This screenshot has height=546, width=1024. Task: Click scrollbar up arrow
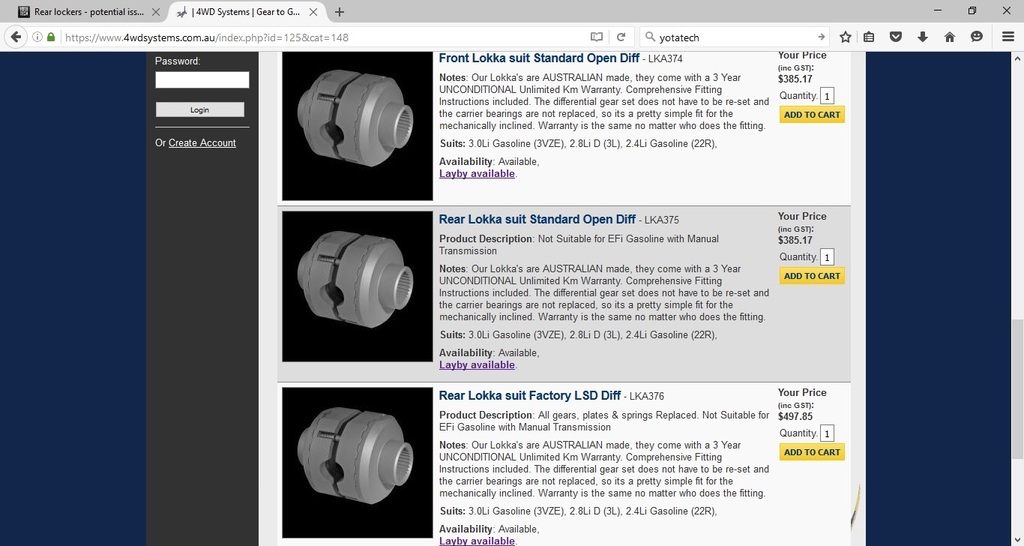[x=1017, y=58]
